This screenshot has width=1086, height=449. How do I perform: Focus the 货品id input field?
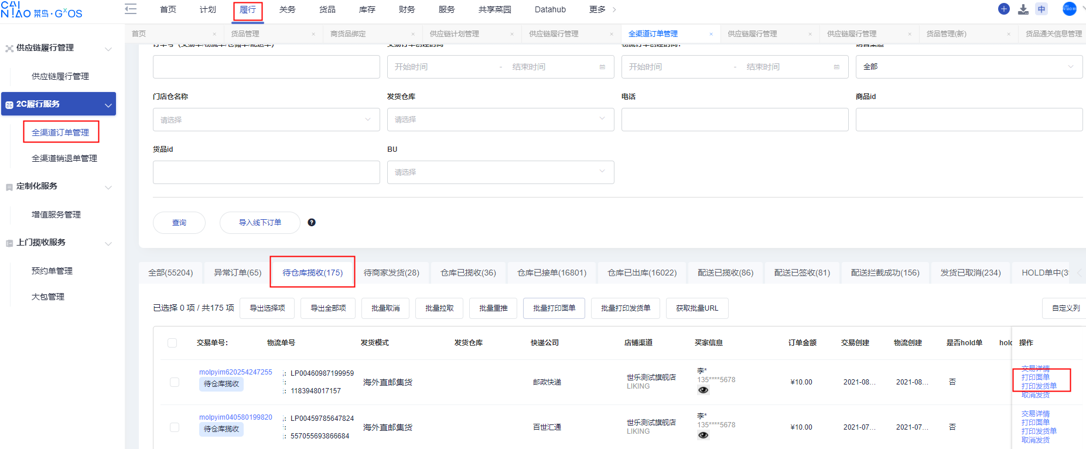[x=266, y=172]
